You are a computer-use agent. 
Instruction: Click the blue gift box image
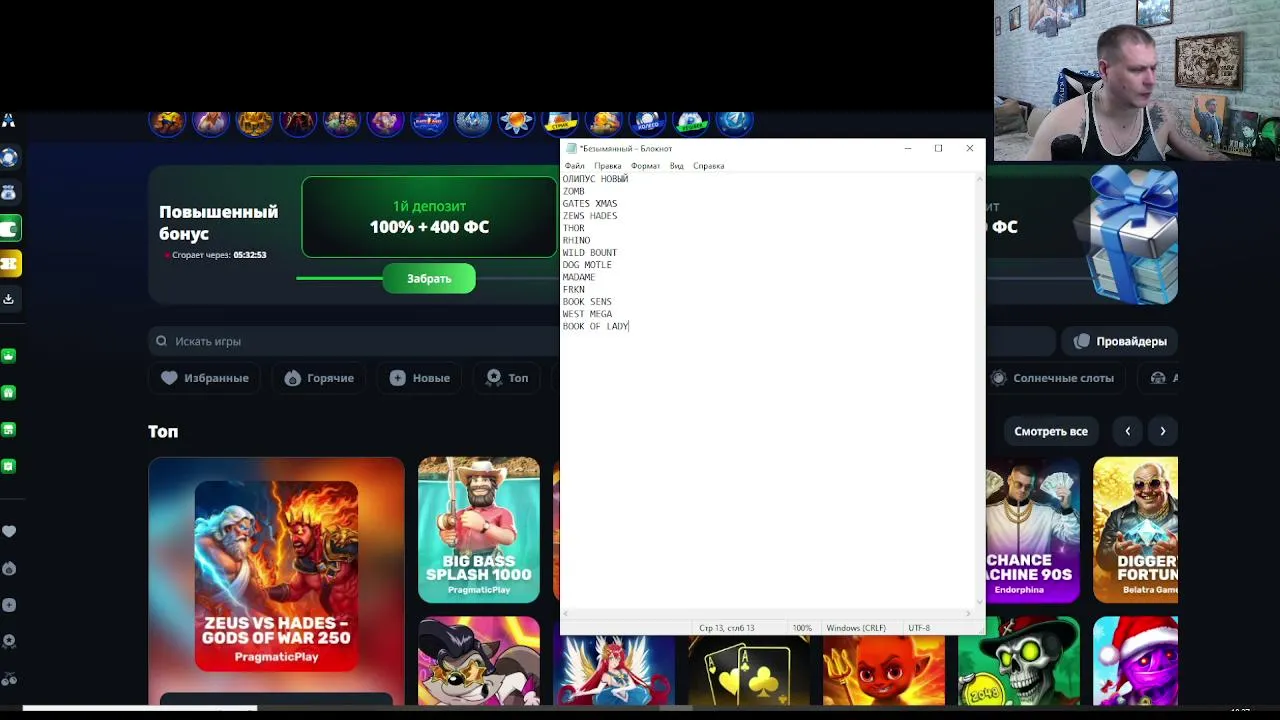pyautogui.click(x=1132, y=236)
